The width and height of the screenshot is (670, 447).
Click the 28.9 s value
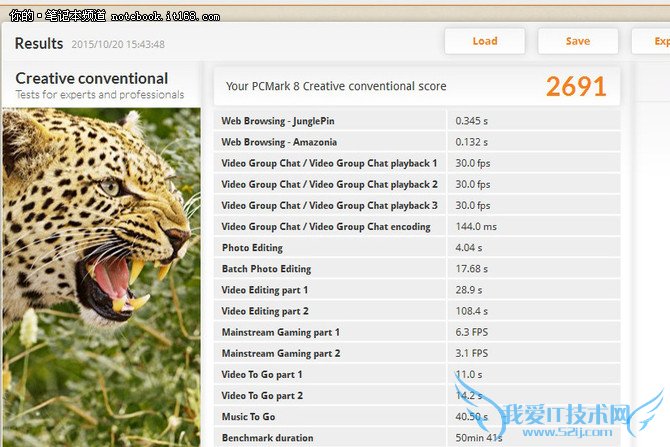(469, 290)
